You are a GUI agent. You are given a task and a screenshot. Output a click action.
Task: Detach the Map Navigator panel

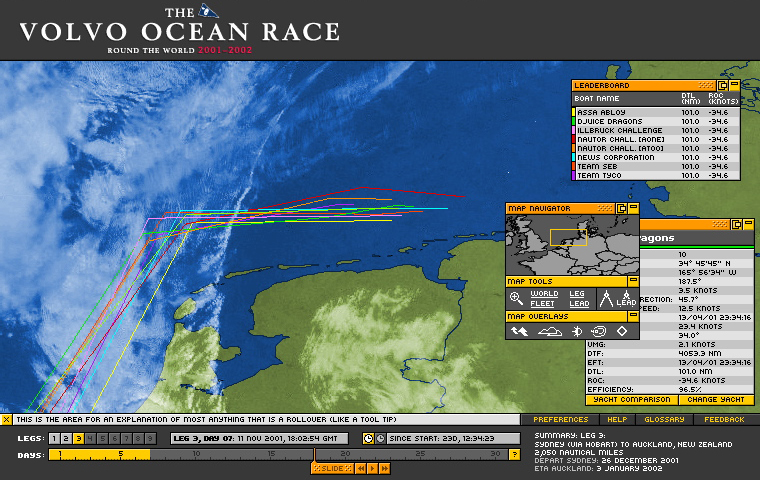621,208
